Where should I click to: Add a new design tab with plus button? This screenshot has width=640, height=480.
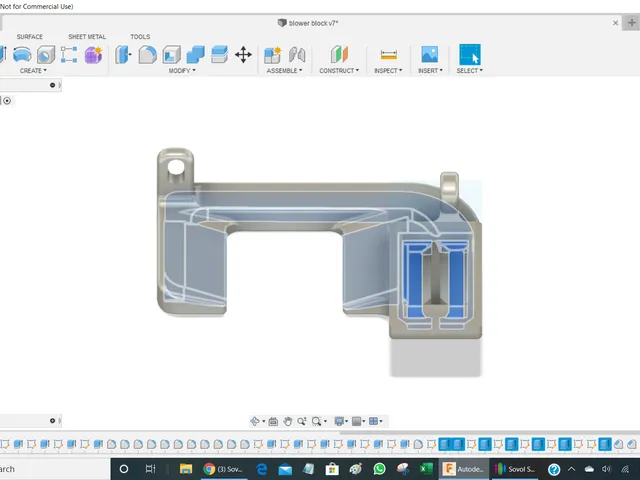(x=631, y=22)
